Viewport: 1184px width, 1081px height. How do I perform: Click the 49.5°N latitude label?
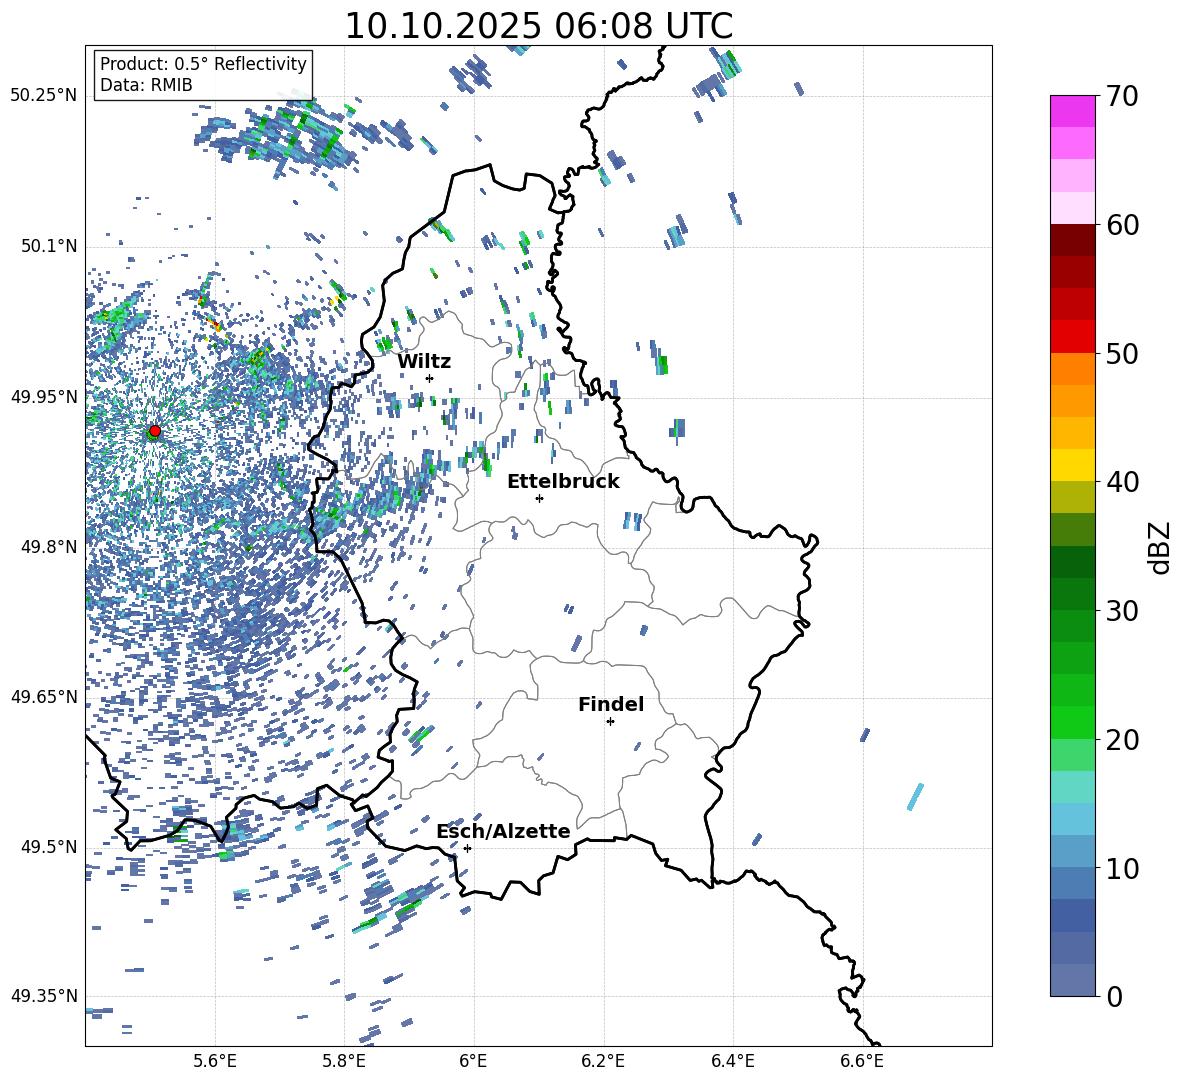coord(48,847)
